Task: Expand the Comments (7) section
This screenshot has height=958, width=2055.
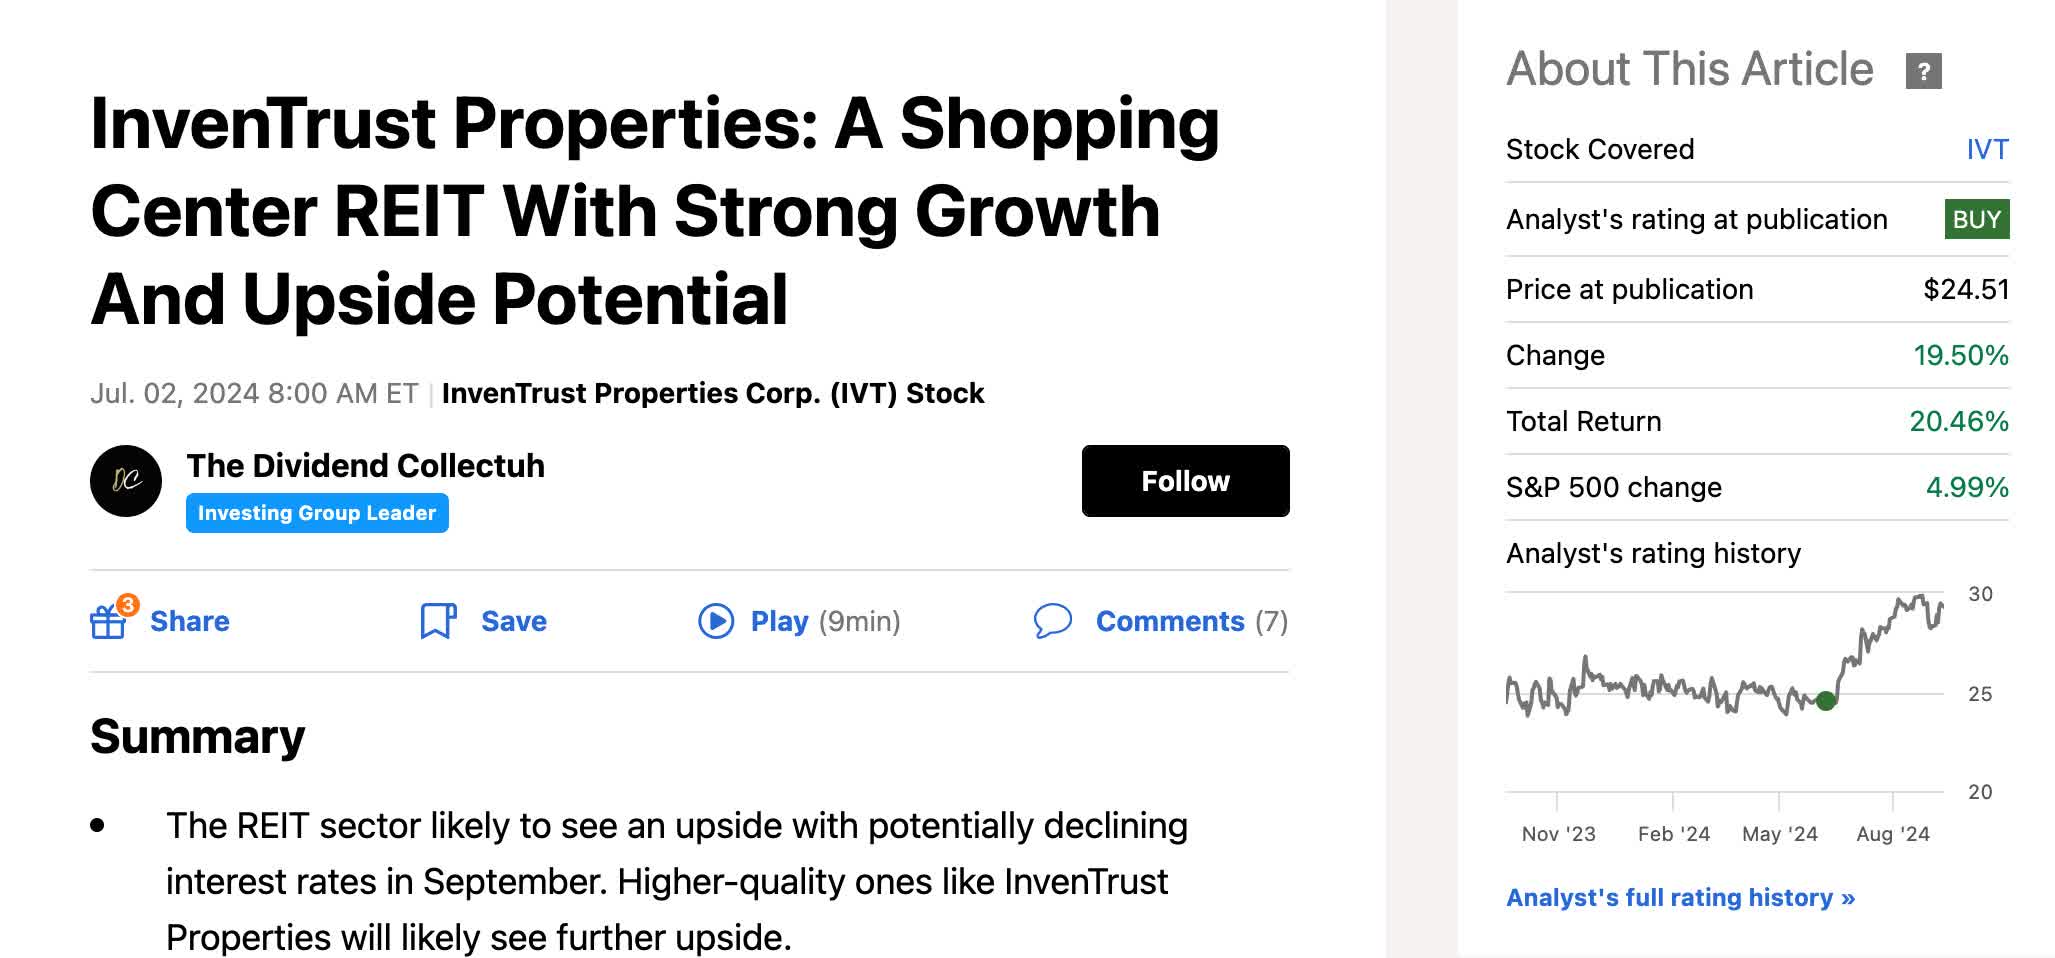Action: coord(1168,621)
